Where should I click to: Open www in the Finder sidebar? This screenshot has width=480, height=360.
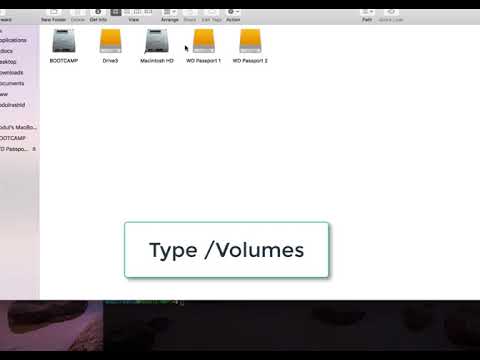(x=4, y=94)
